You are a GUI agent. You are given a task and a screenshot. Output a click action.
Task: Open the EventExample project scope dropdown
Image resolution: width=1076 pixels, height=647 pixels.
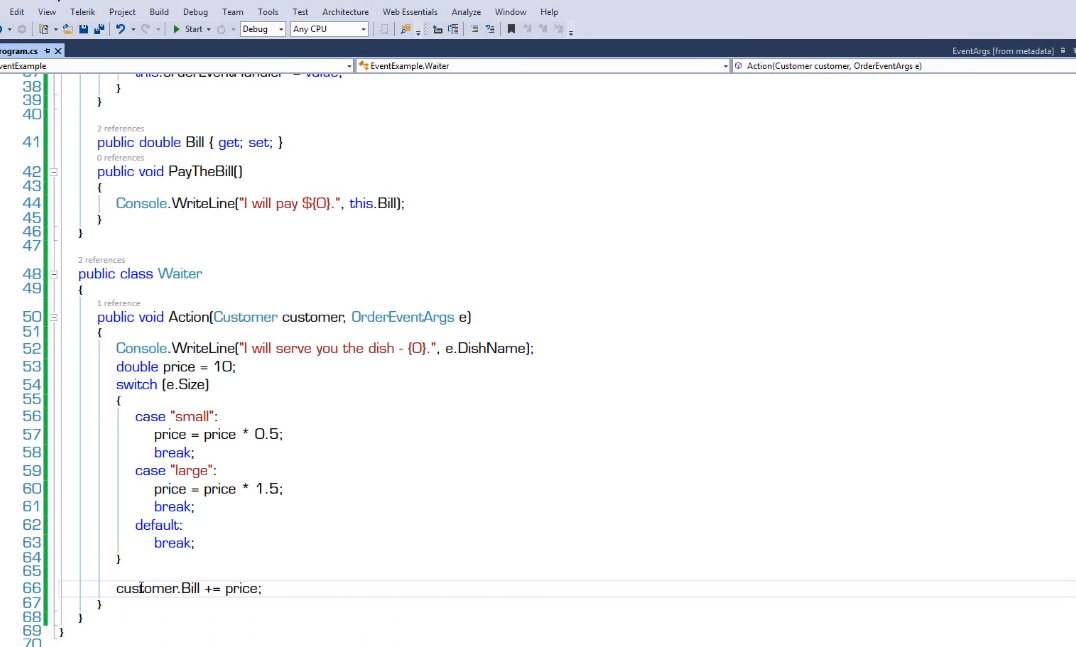click(176, 66)
